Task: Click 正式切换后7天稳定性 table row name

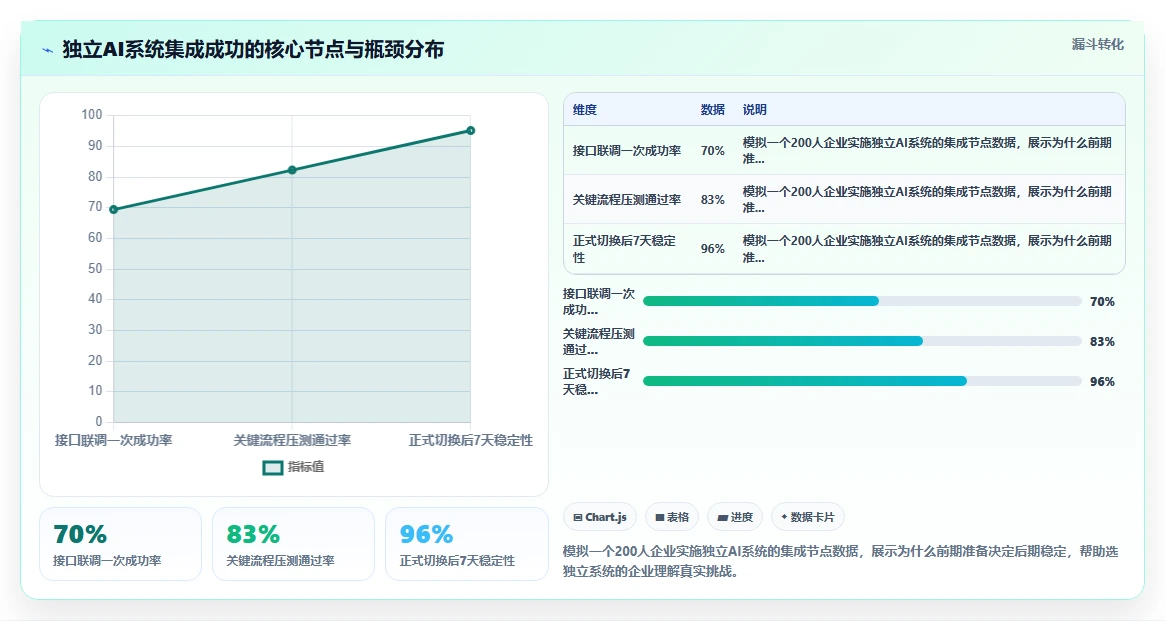Action: (x=624, y=249)
